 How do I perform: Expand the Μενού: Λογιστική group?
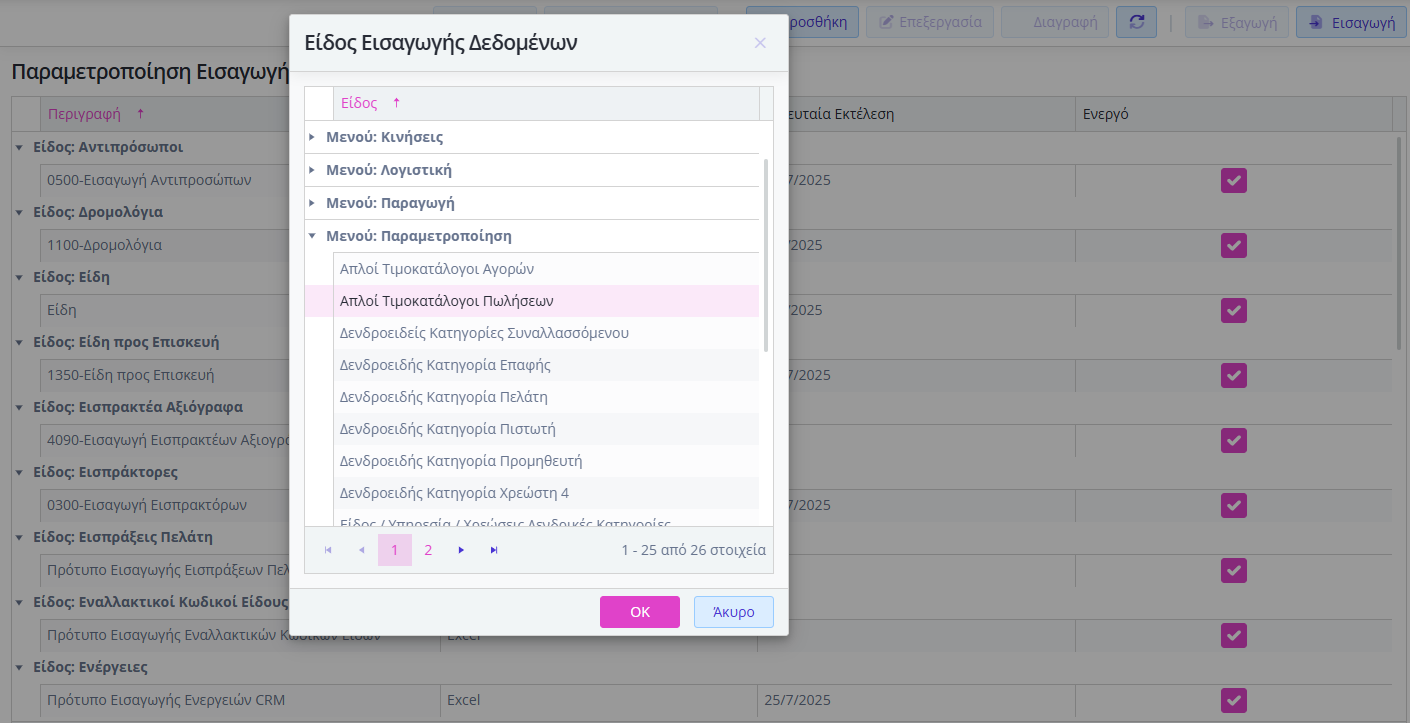pos(312,170)
